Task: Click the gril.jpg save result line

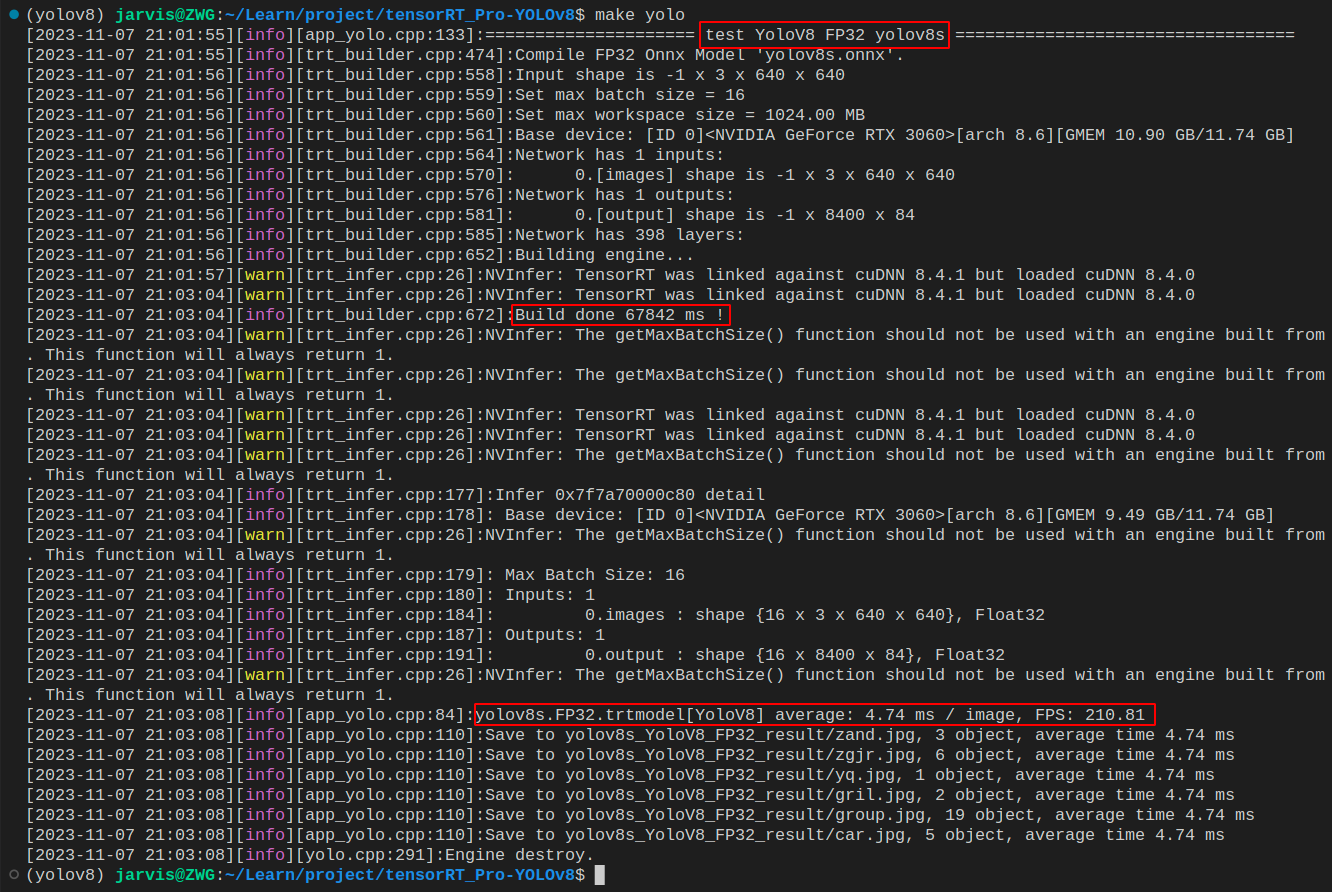Action: click(630, 795)
